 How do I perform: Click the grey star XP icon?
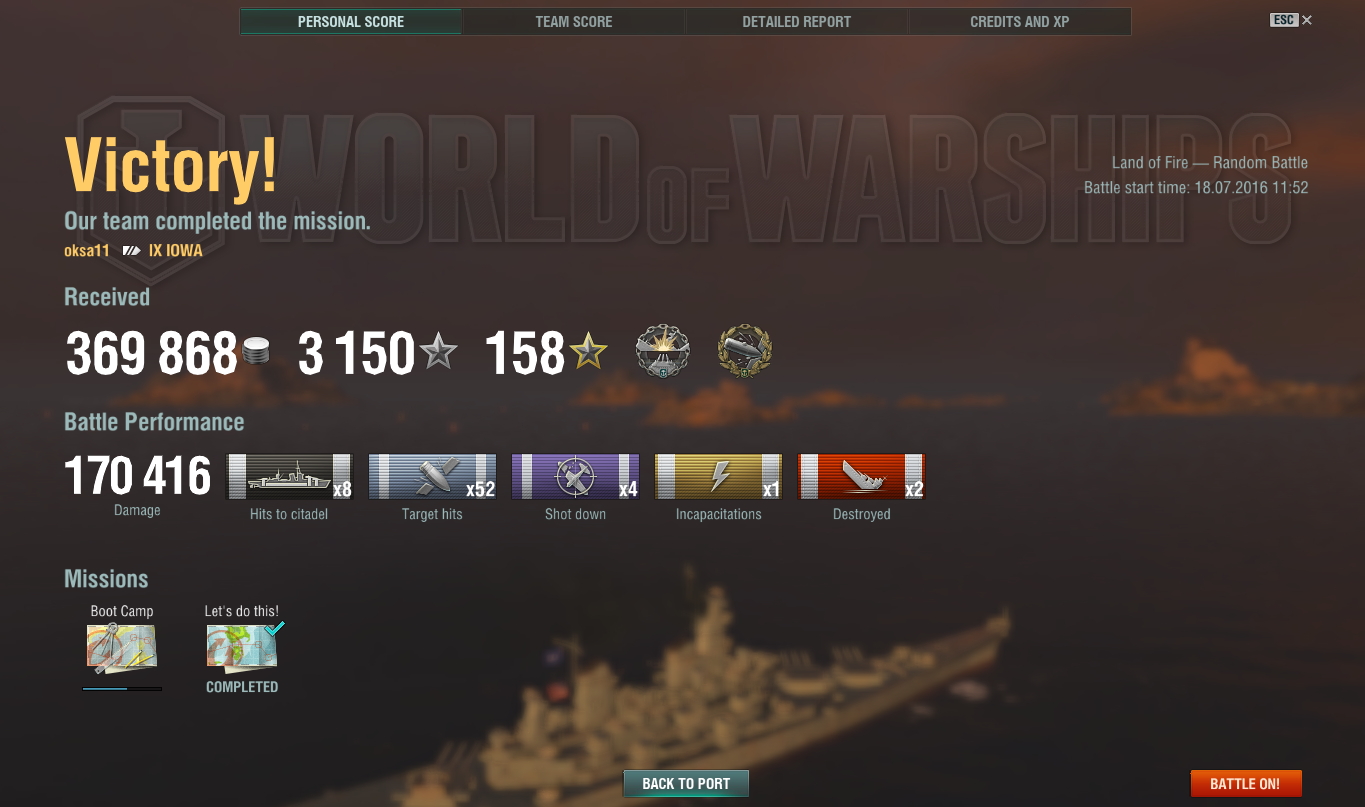pyautogui.click(x=438, y=352)
